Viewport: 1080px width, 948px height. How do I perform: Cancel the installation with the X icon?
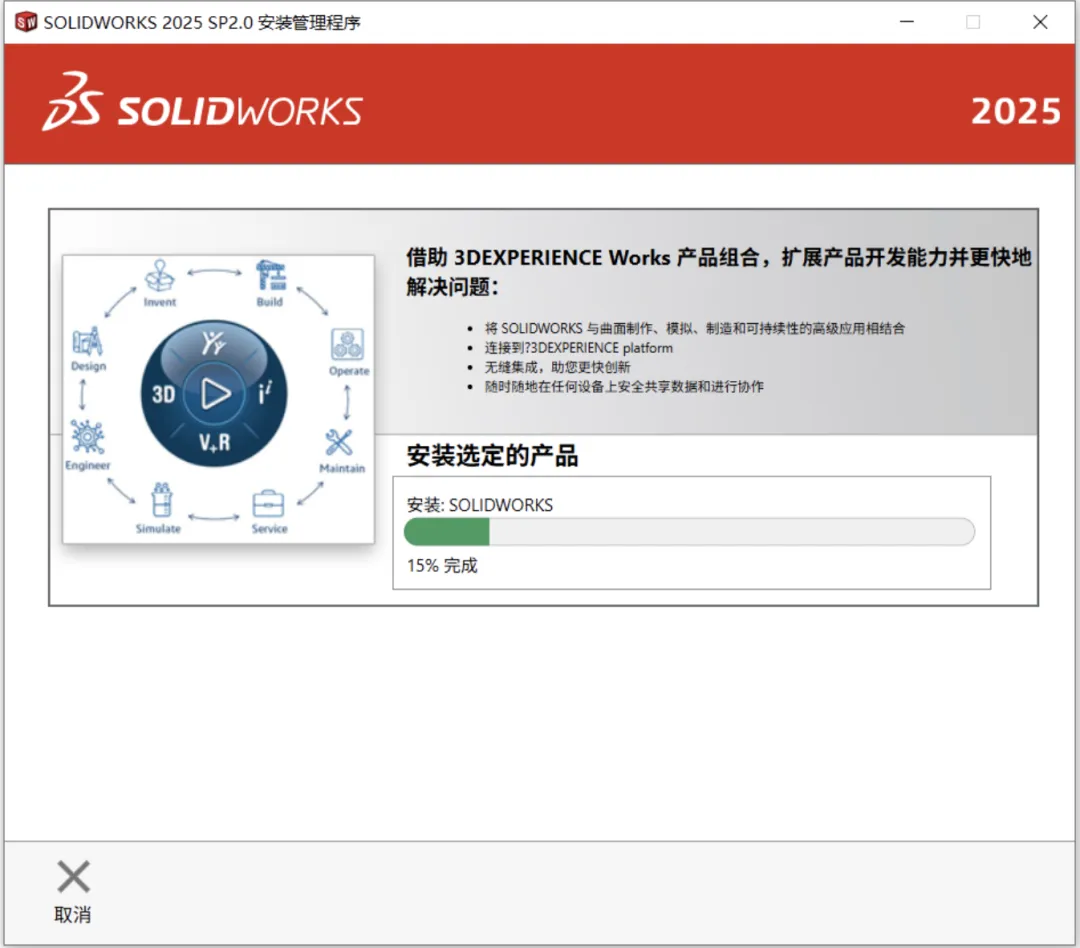[x=73, y=876]
